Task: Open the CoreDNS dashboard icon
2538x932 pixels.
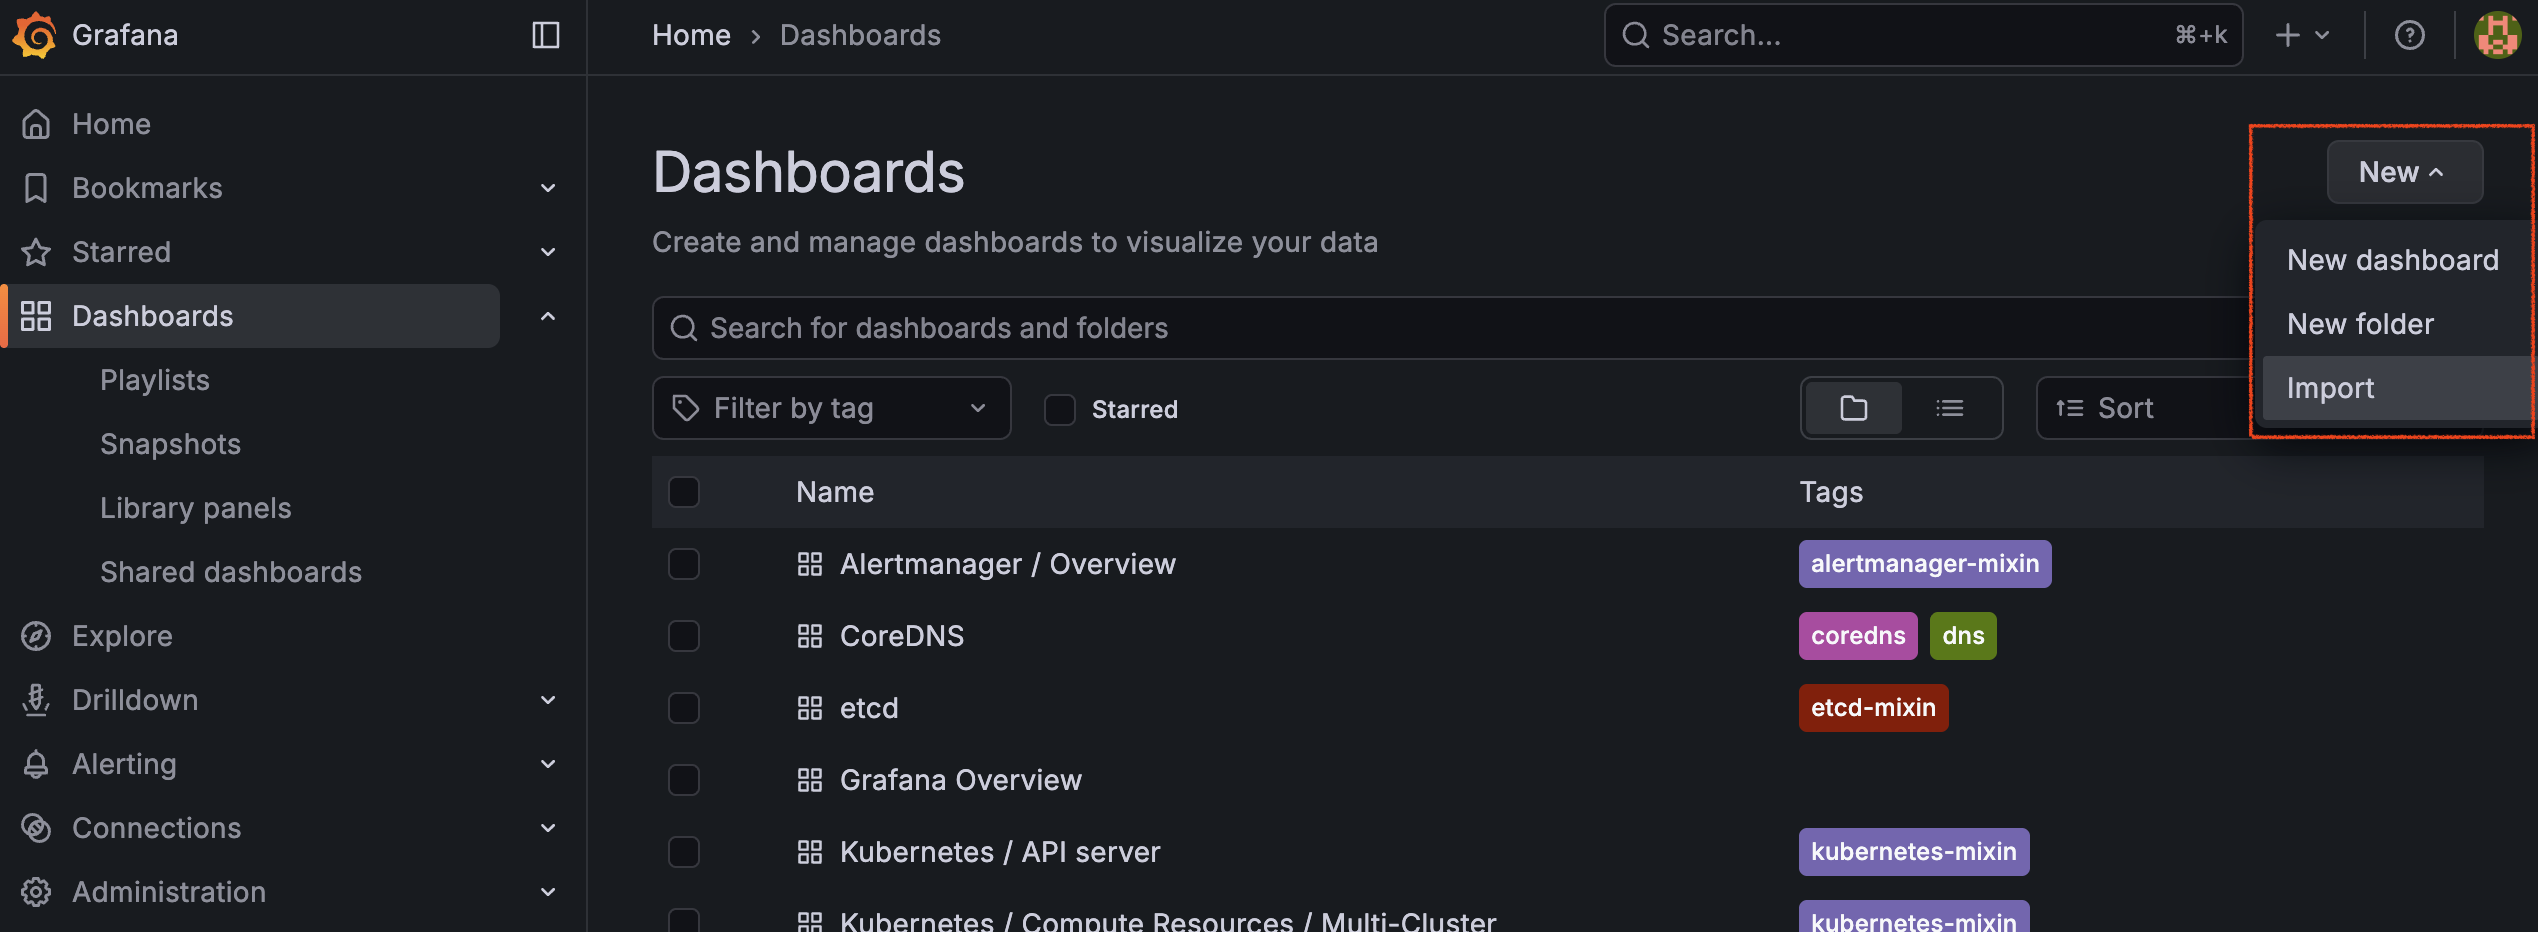Action: (x=809, y=636)
